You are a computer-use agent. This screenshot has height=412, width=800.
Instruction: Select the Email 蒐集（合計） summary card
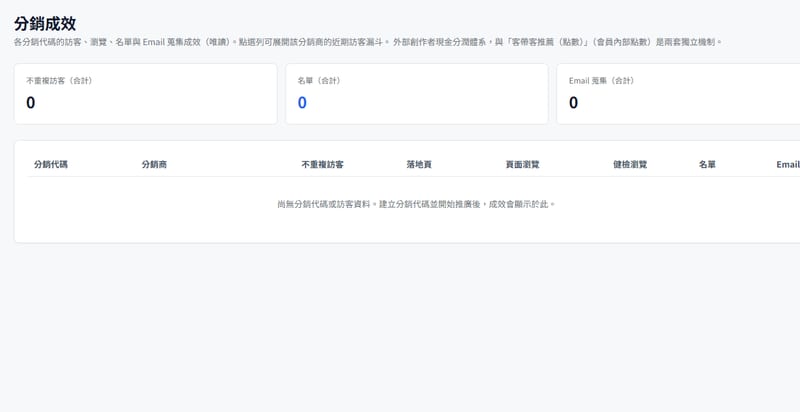click(679, 94)
